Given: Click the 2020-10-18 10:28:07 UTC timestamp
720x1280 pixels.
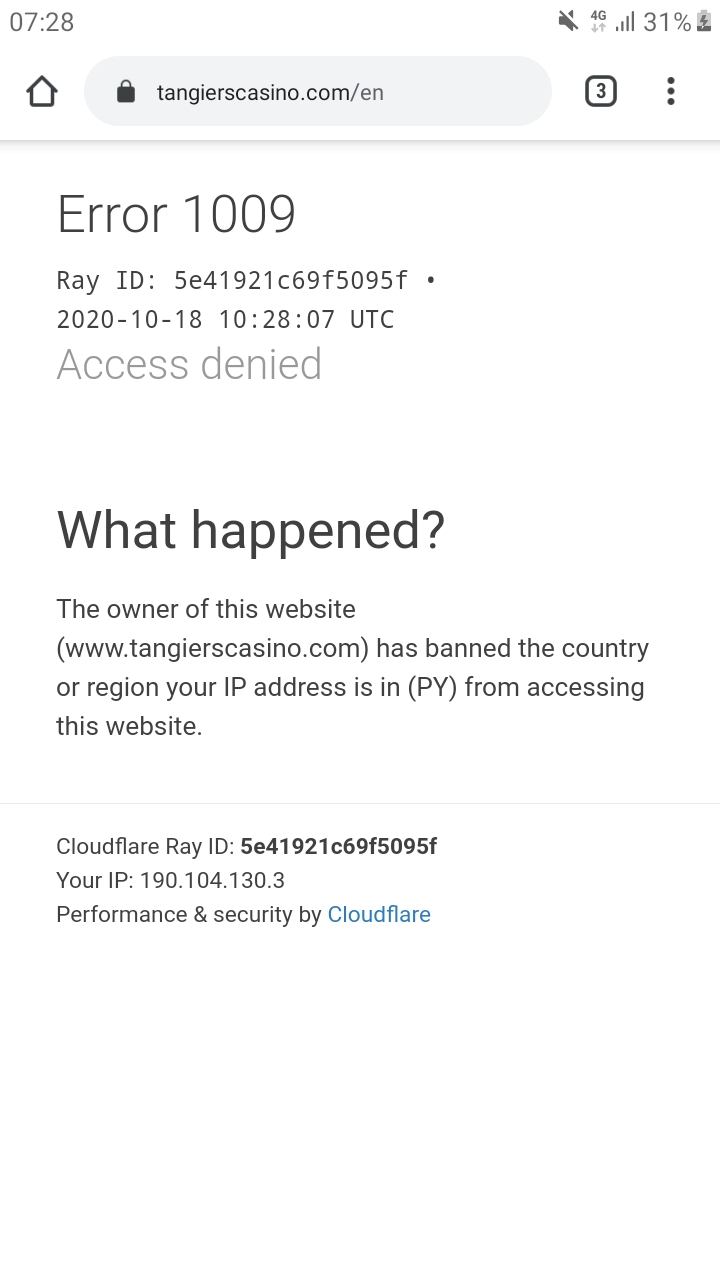Looking at the screenshot, I should coord(225,319).
